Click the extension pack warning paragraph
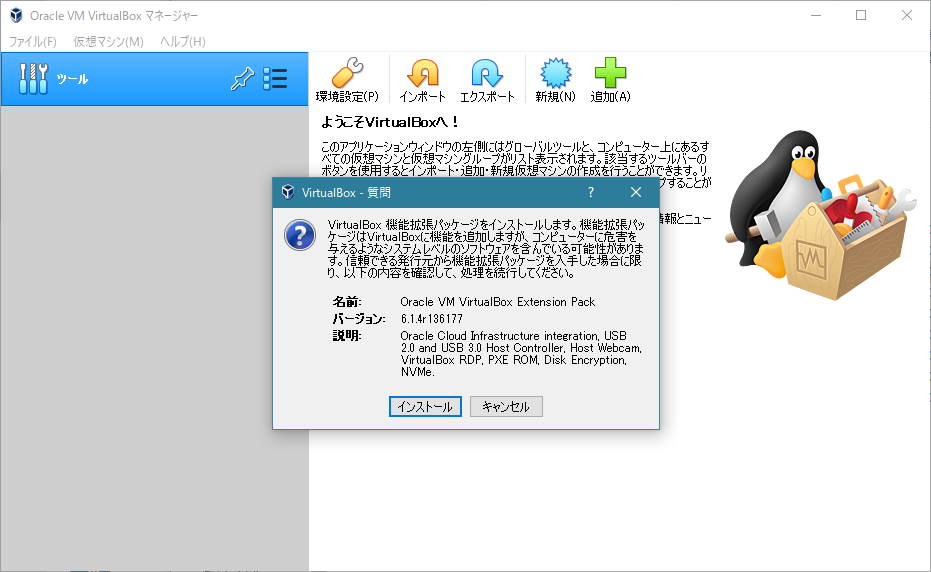Image resolution: width=931 pixels, height=572 pixels. click(x=486, y=249)
